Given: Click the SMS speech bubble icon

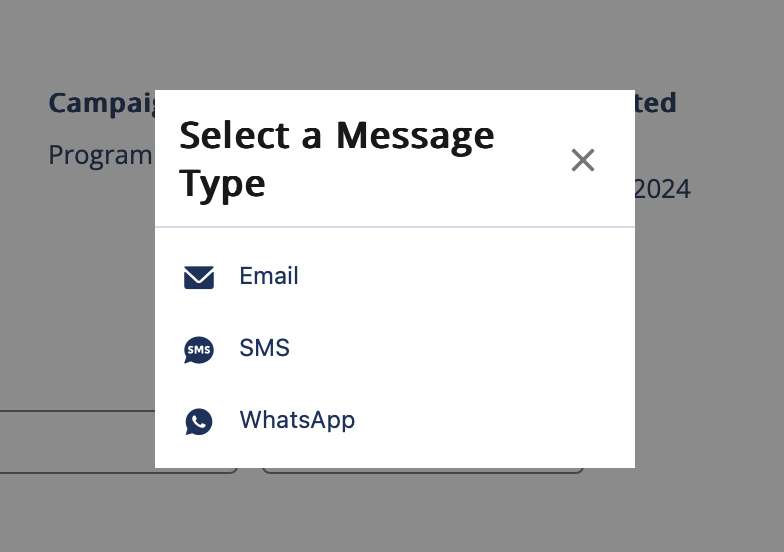Looking at the screenshot, I should [199, 350].
